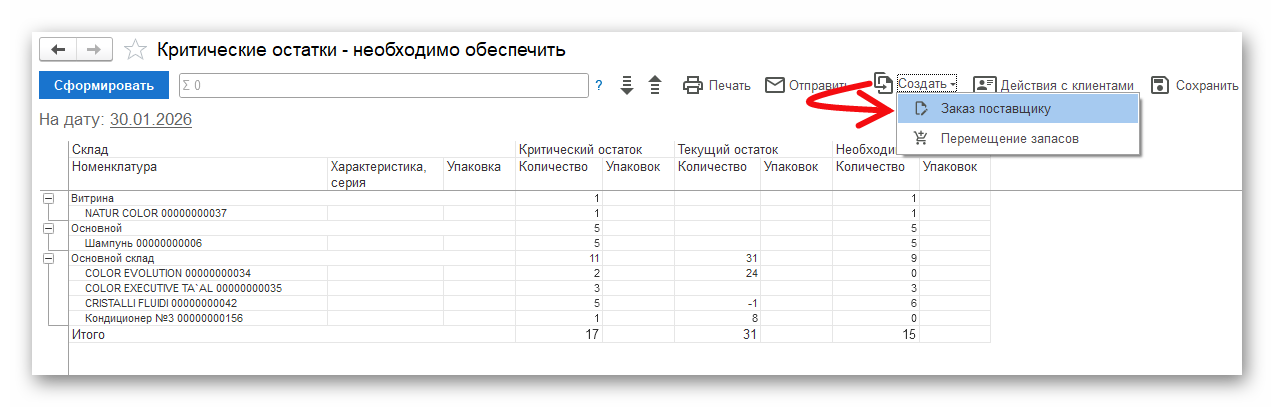The image size is (1274, 407).
Task: Collapse the Основной склад group
Action: click(48, 259)
